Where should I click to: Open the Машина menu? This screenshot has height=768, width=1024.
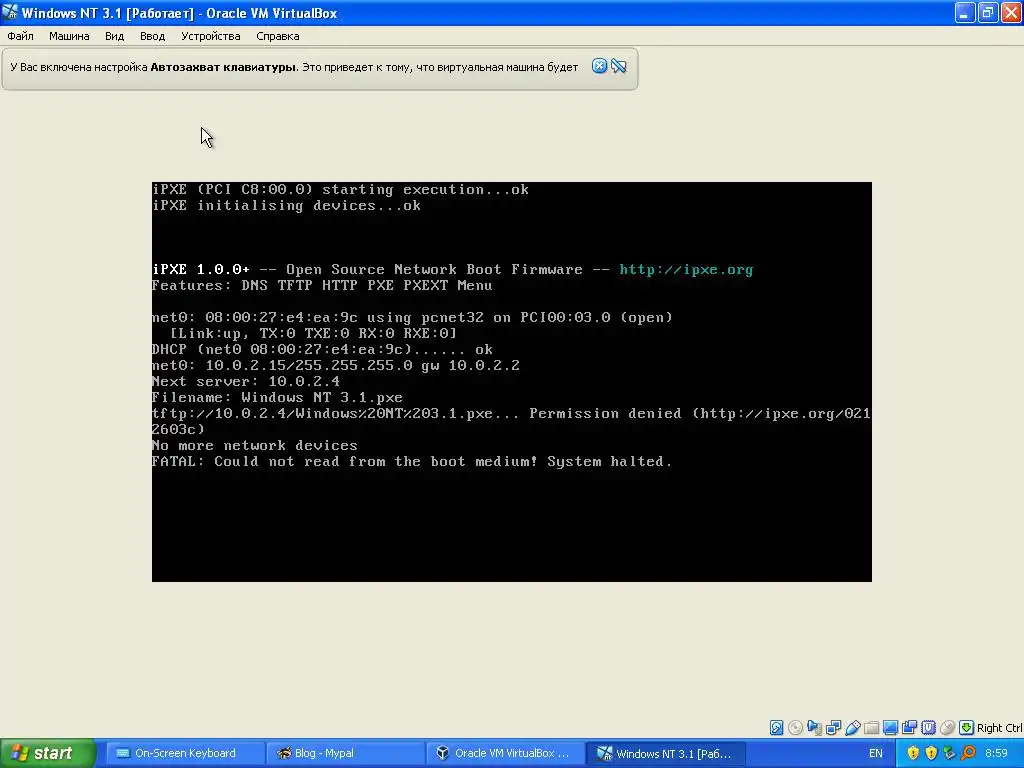pyautogui.click(x=69, y=36)
